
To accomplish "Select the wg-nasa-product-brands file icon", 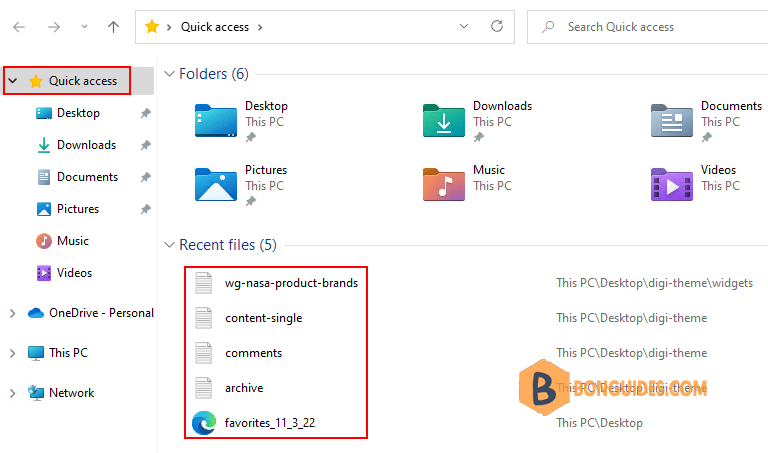I will coord(204,283).
